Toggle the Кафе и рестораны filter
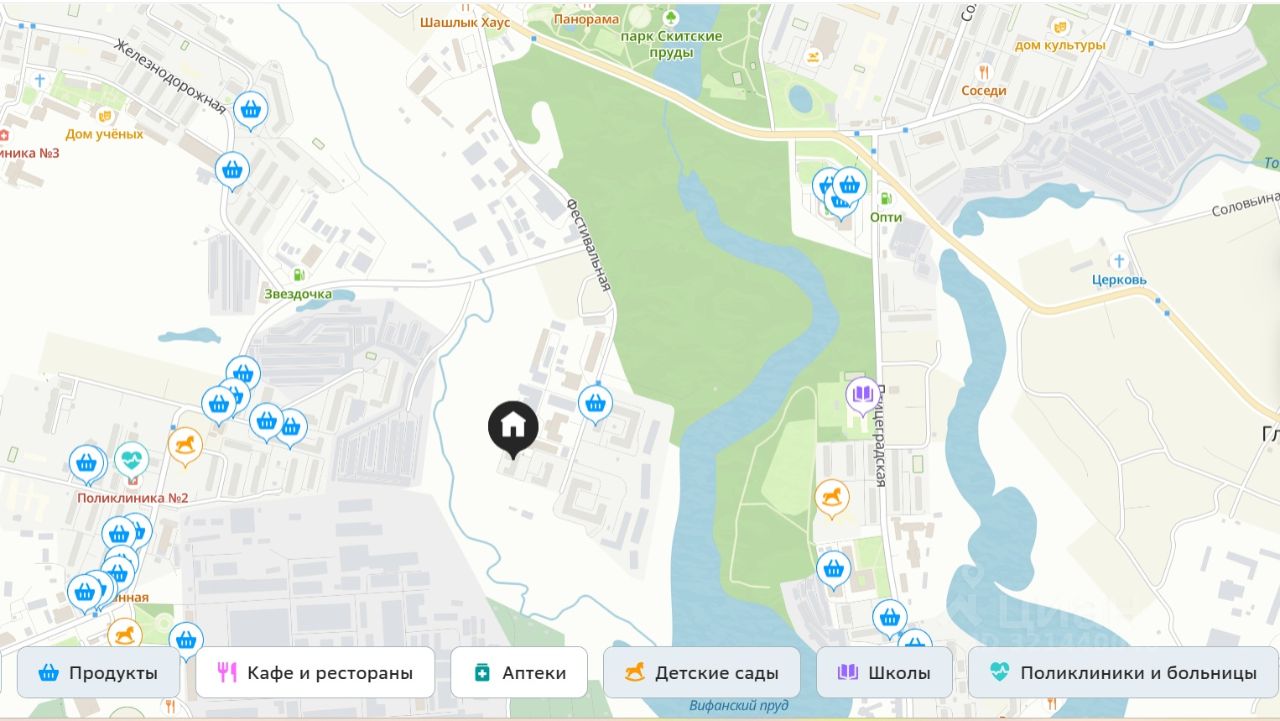1280x721 pixels. coord(315,673)
